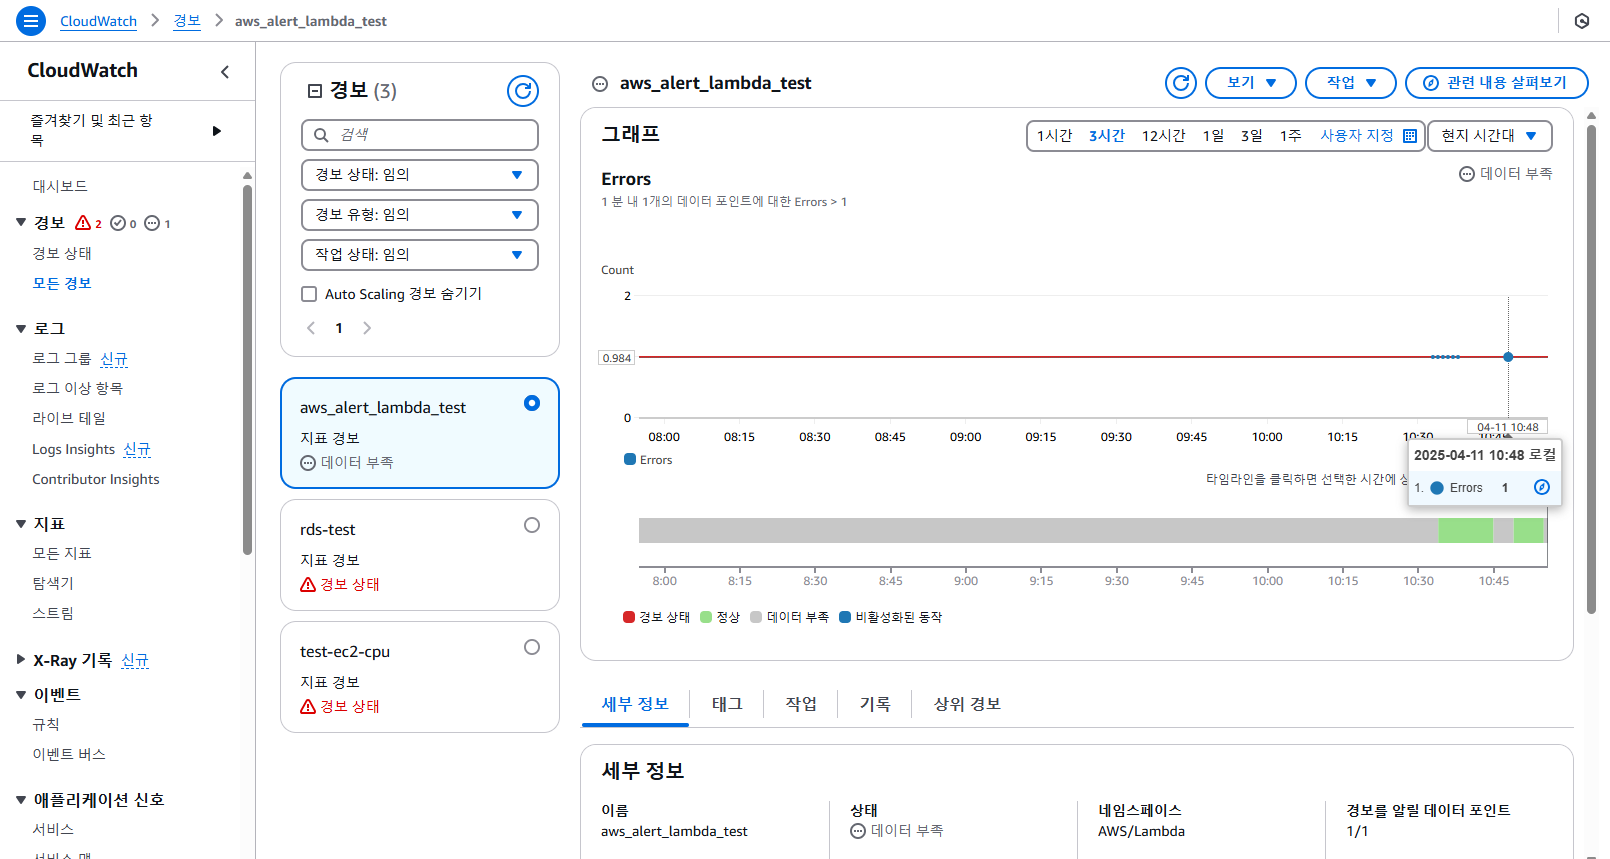The height and width of the screenshot is (859, 1610).
Task: Click the compass icon in the Errors tooltip
Action: (x=1541, y=487)
